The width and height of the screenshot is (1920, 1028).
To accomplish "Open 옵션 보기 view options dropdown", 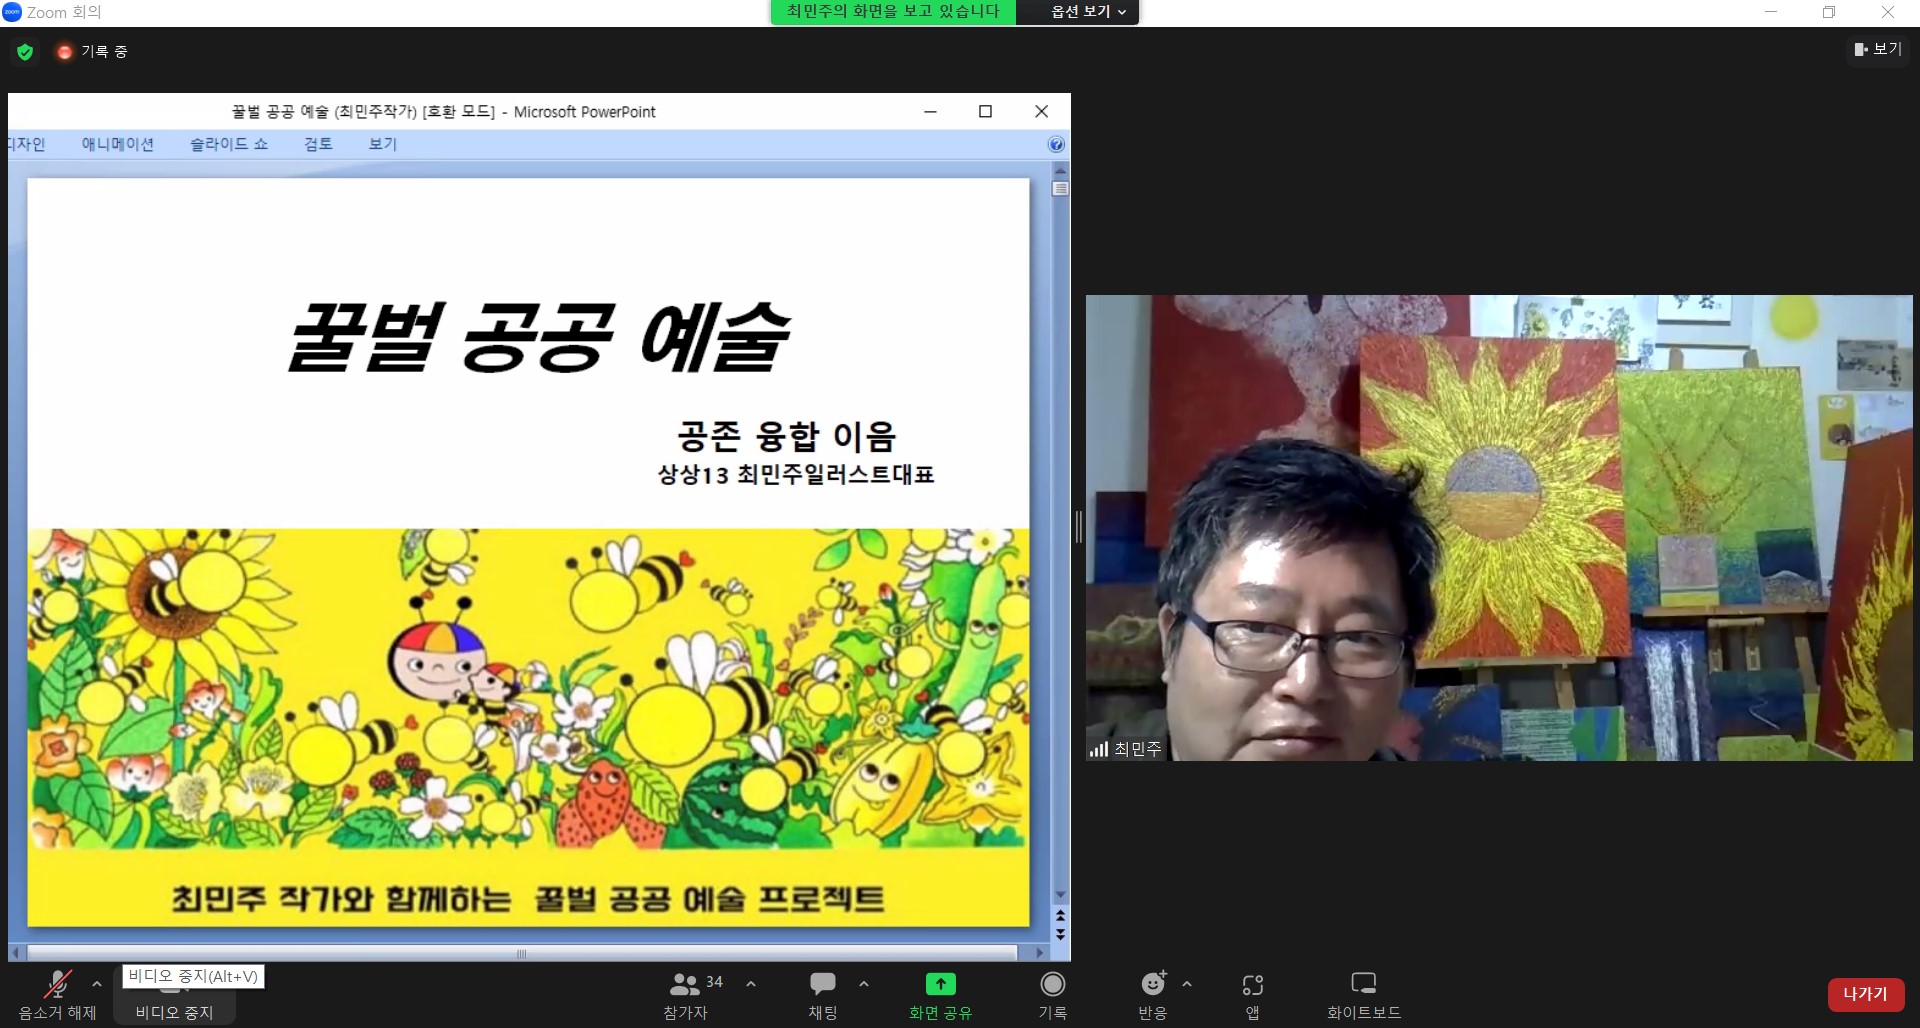I will coord(1088,12).
